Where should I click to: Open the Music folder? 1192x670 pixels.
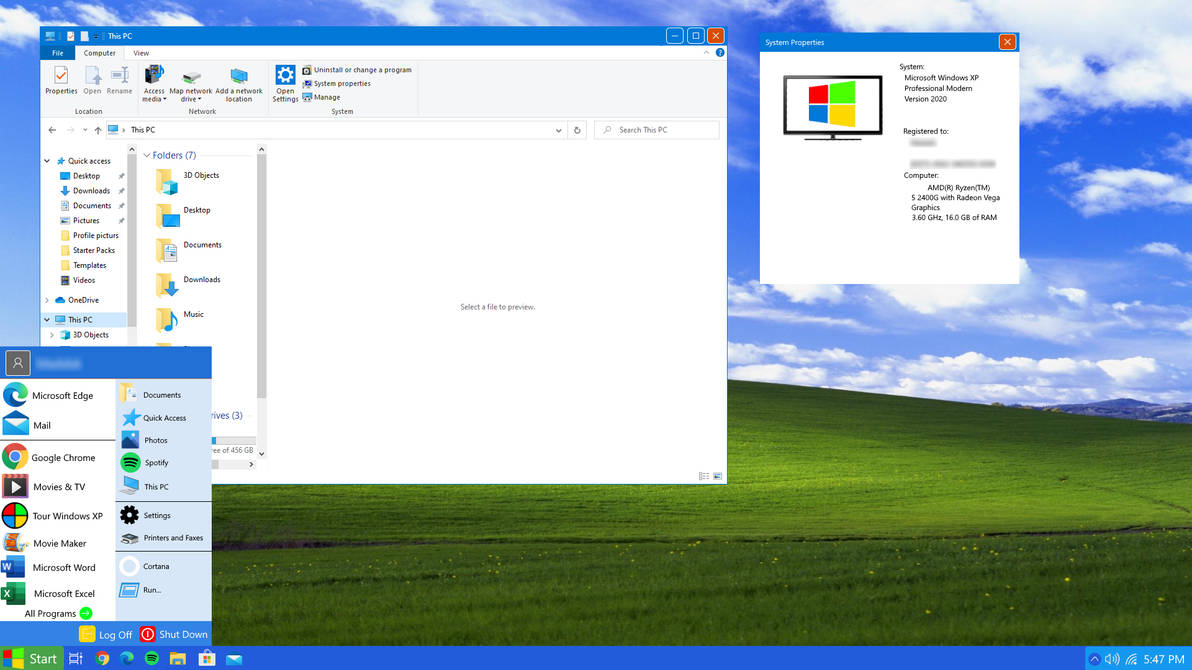[179, 319]
